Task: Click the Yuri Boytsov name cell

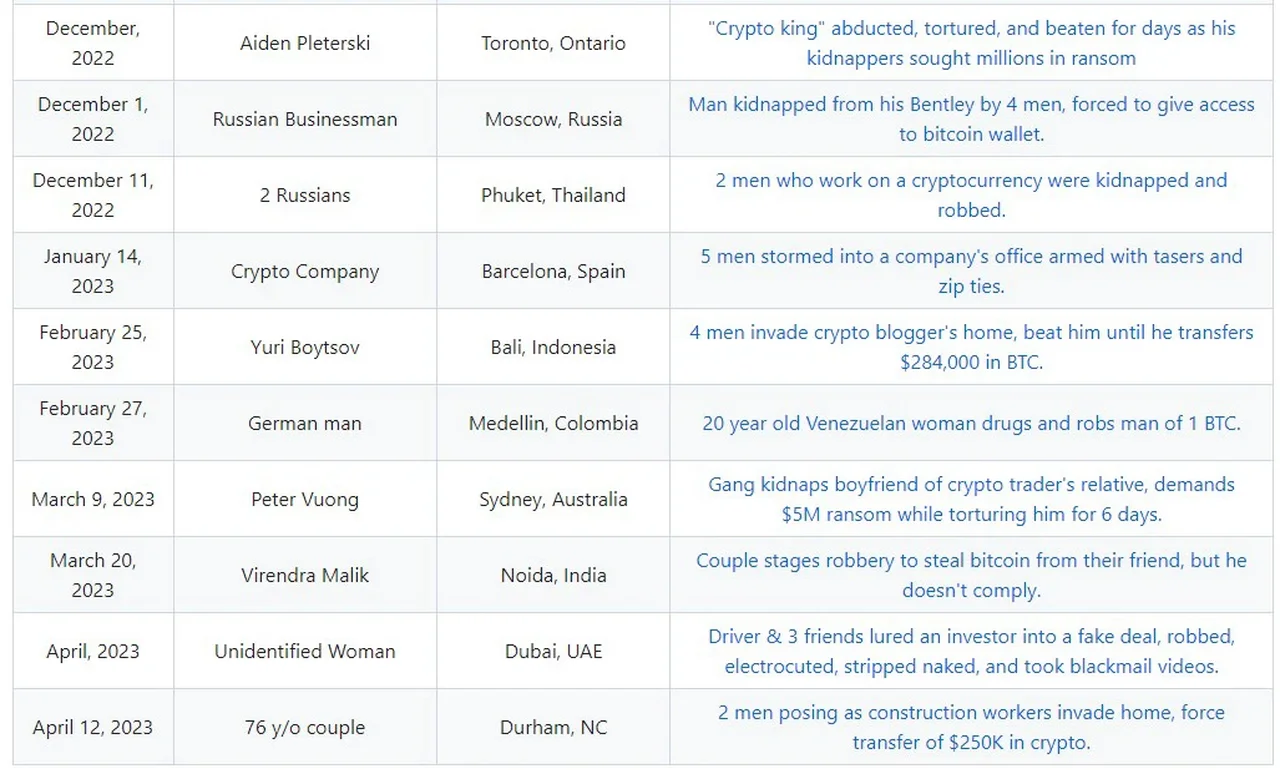Action: coord(305,347)
